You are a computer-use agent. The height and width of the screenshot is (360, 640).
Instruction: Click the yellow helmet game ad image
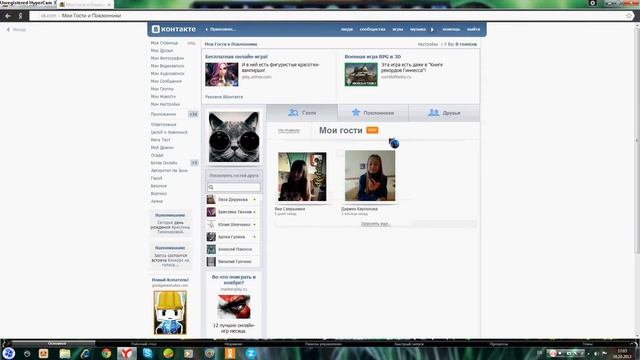170,312
